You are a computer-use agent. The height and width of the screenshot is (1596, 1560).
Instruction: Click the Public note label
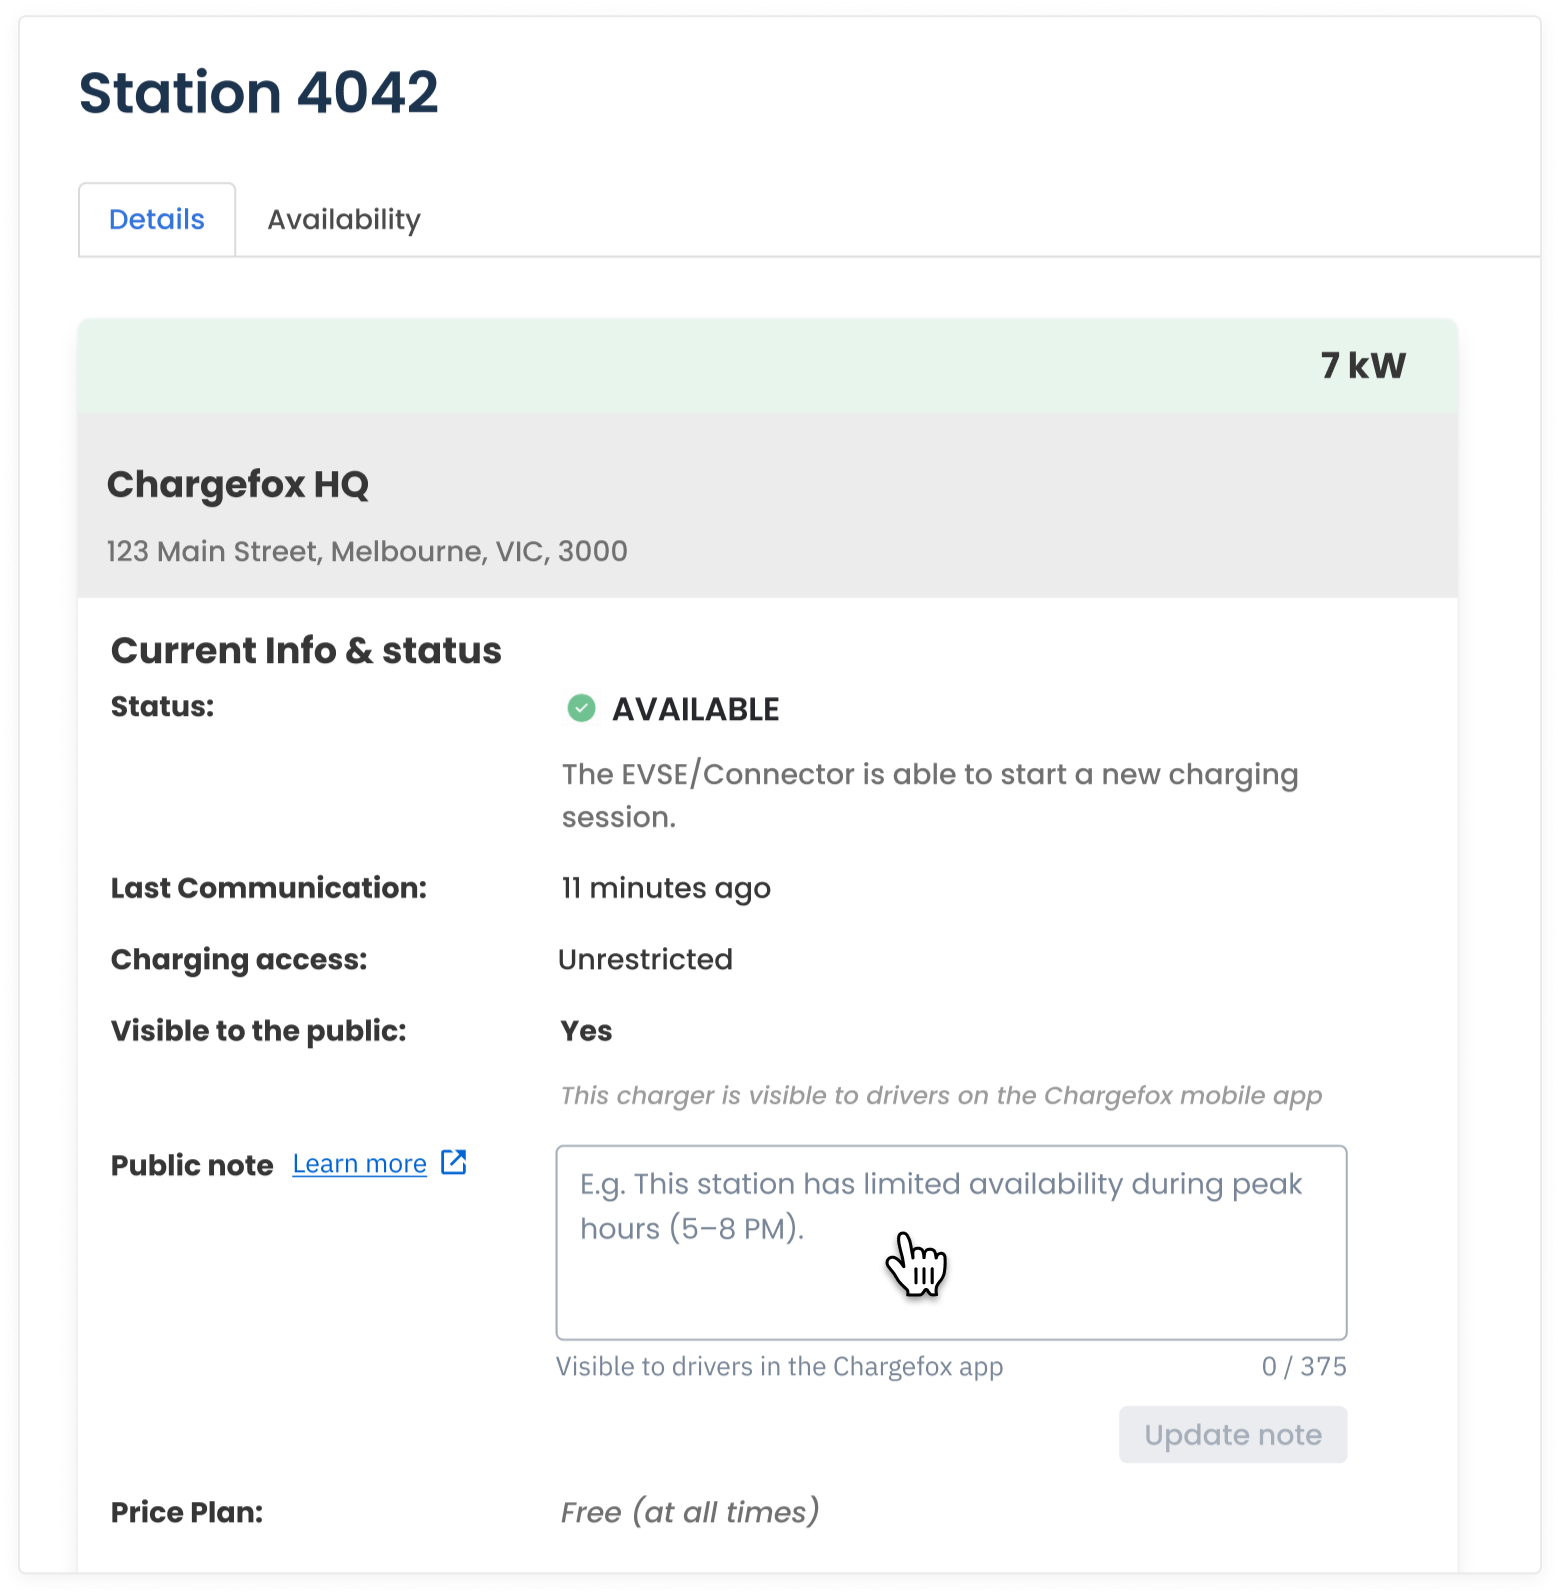192,1165
